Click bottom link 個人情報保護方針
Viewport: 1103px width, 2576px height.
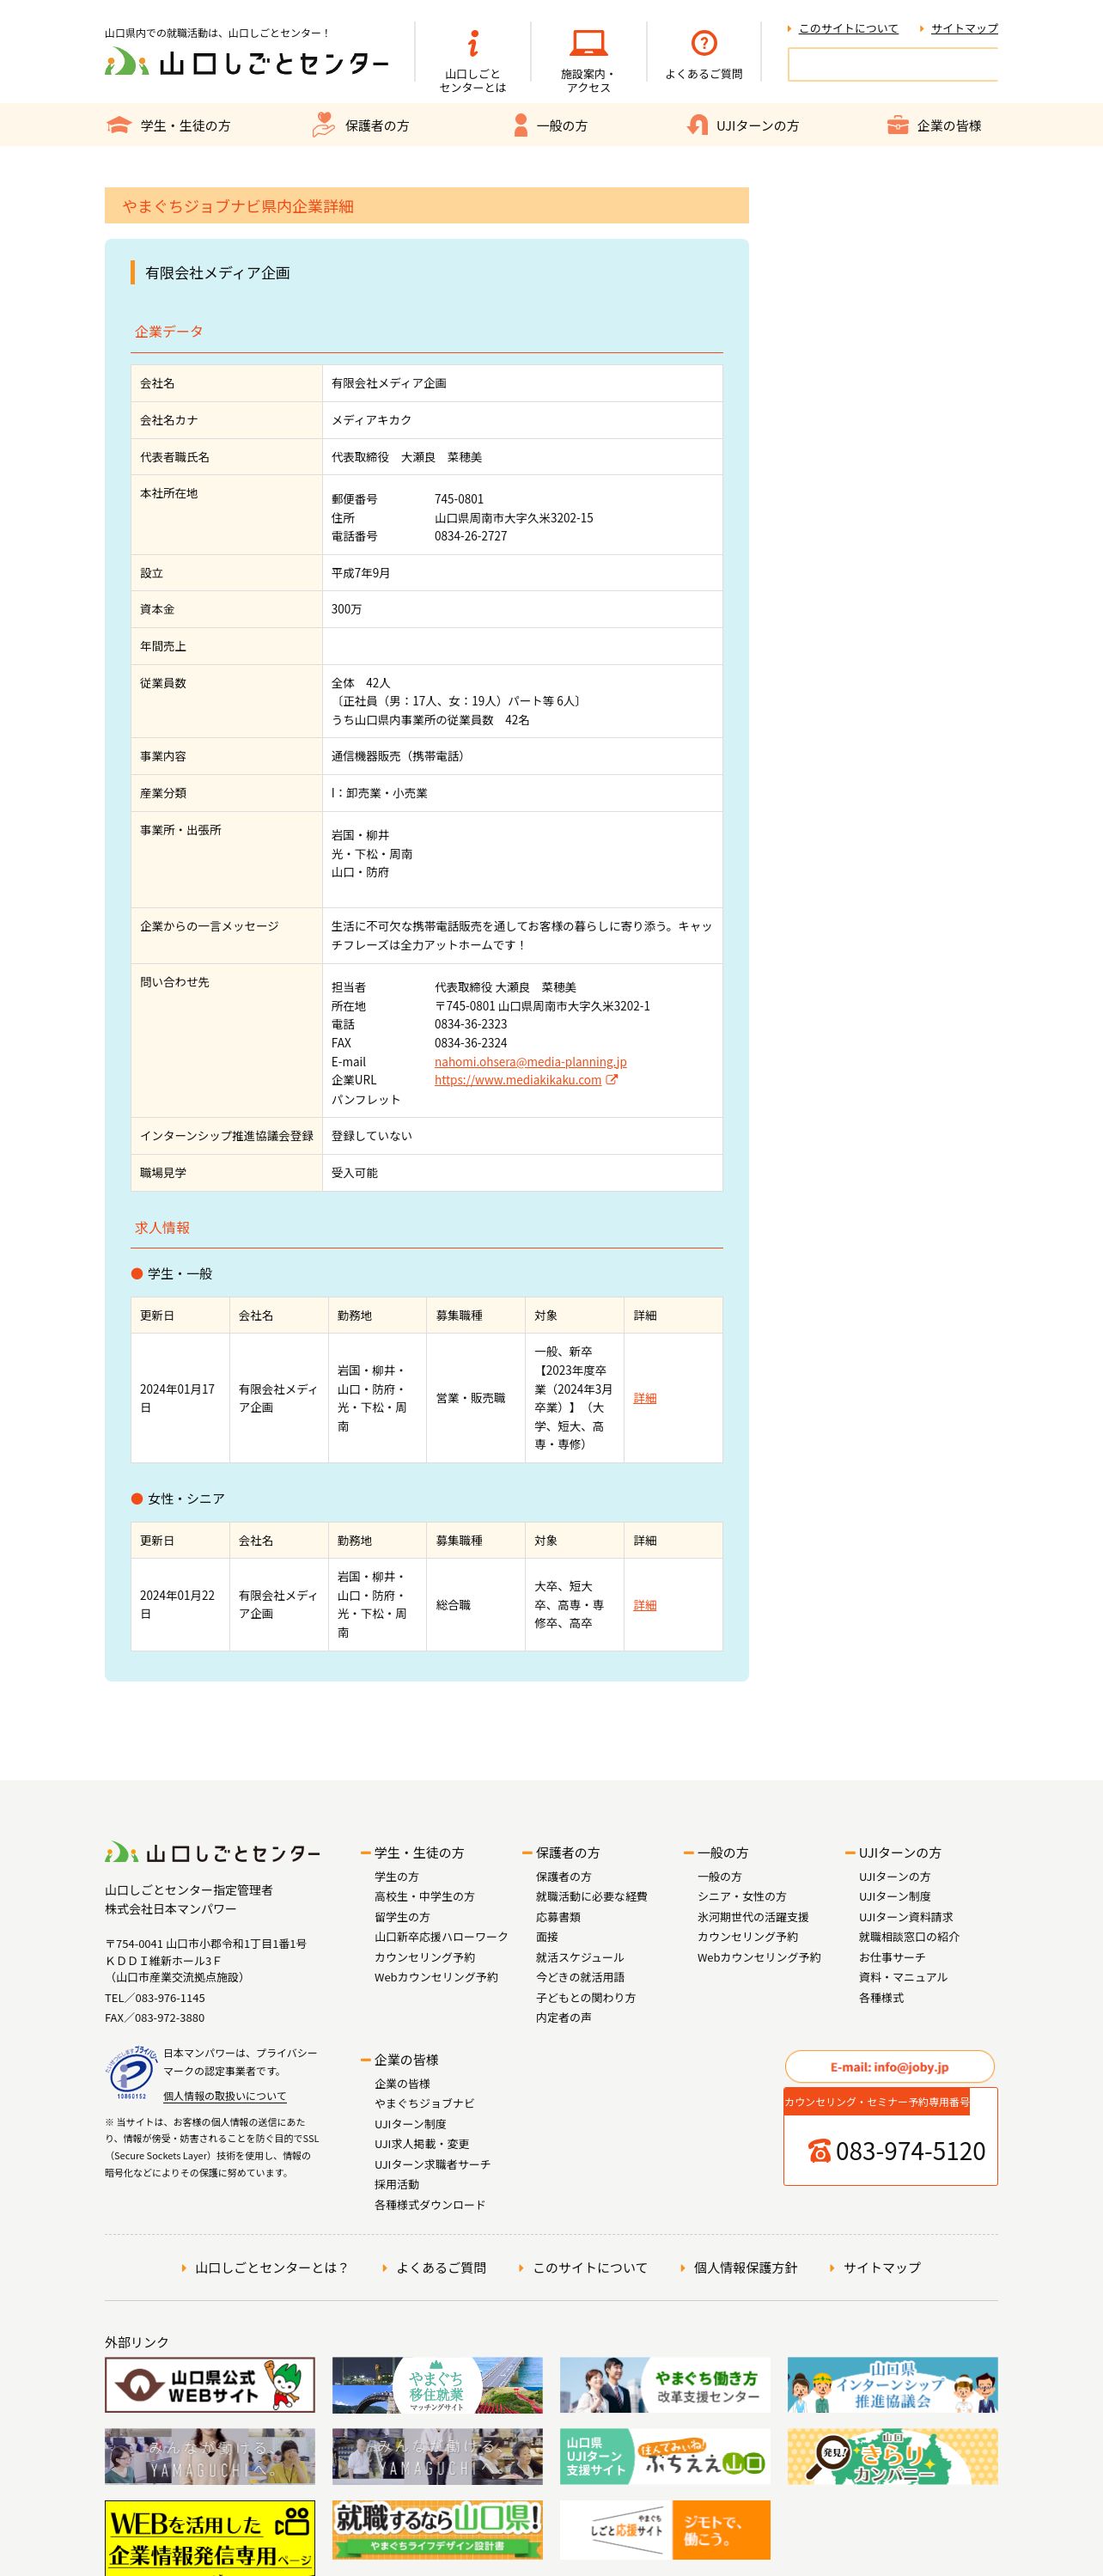746,2268
